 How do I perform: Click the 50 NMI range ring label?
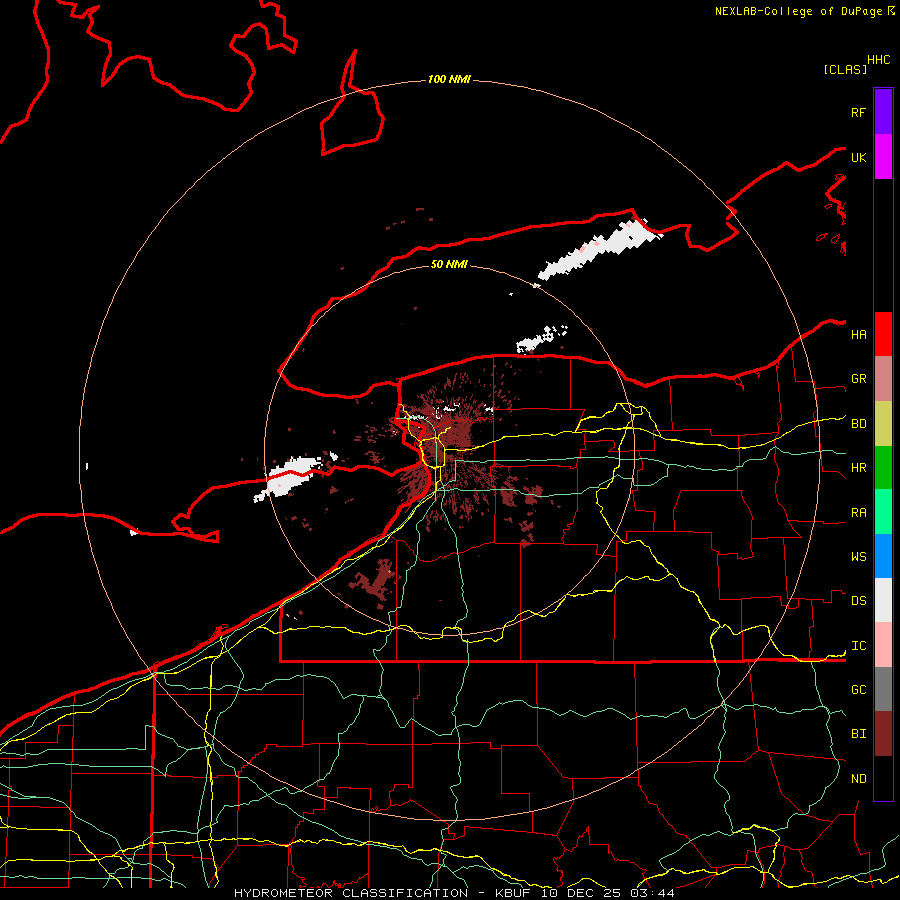coord(449,264)
